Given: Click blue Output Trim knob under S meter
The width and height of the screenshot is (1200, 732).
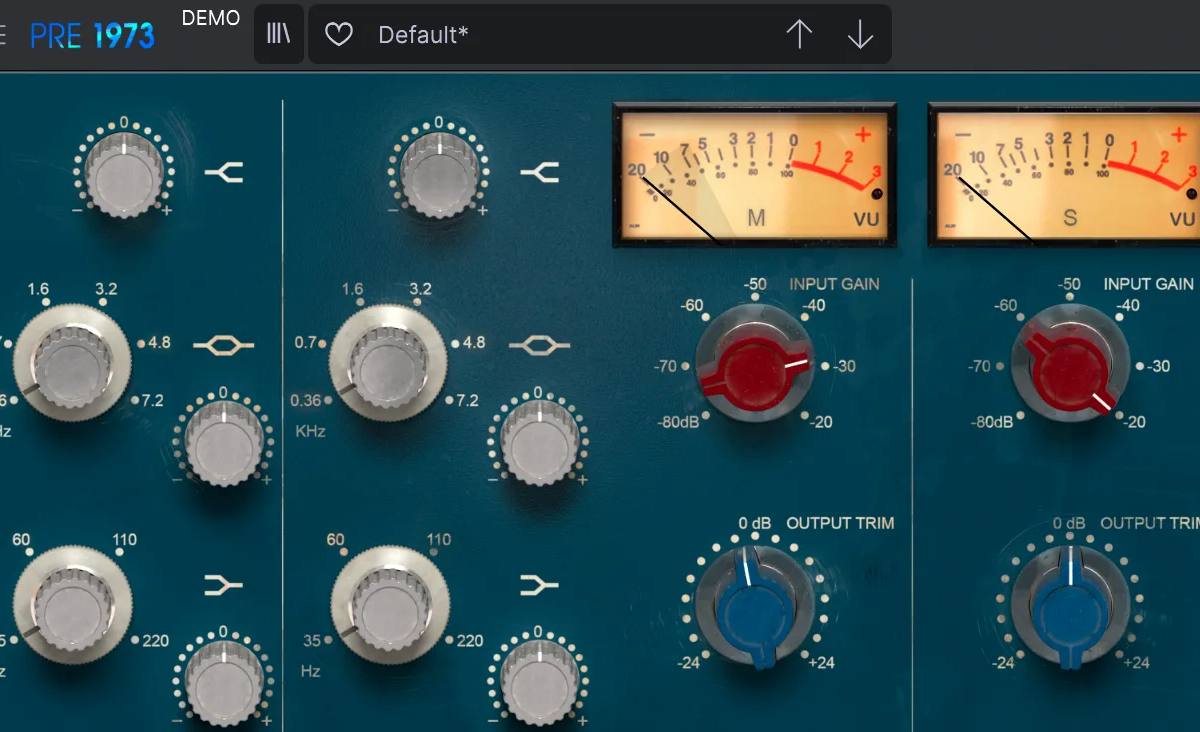Looking at the screenshot, I should pyautogui.click(x=1071, y=605).
